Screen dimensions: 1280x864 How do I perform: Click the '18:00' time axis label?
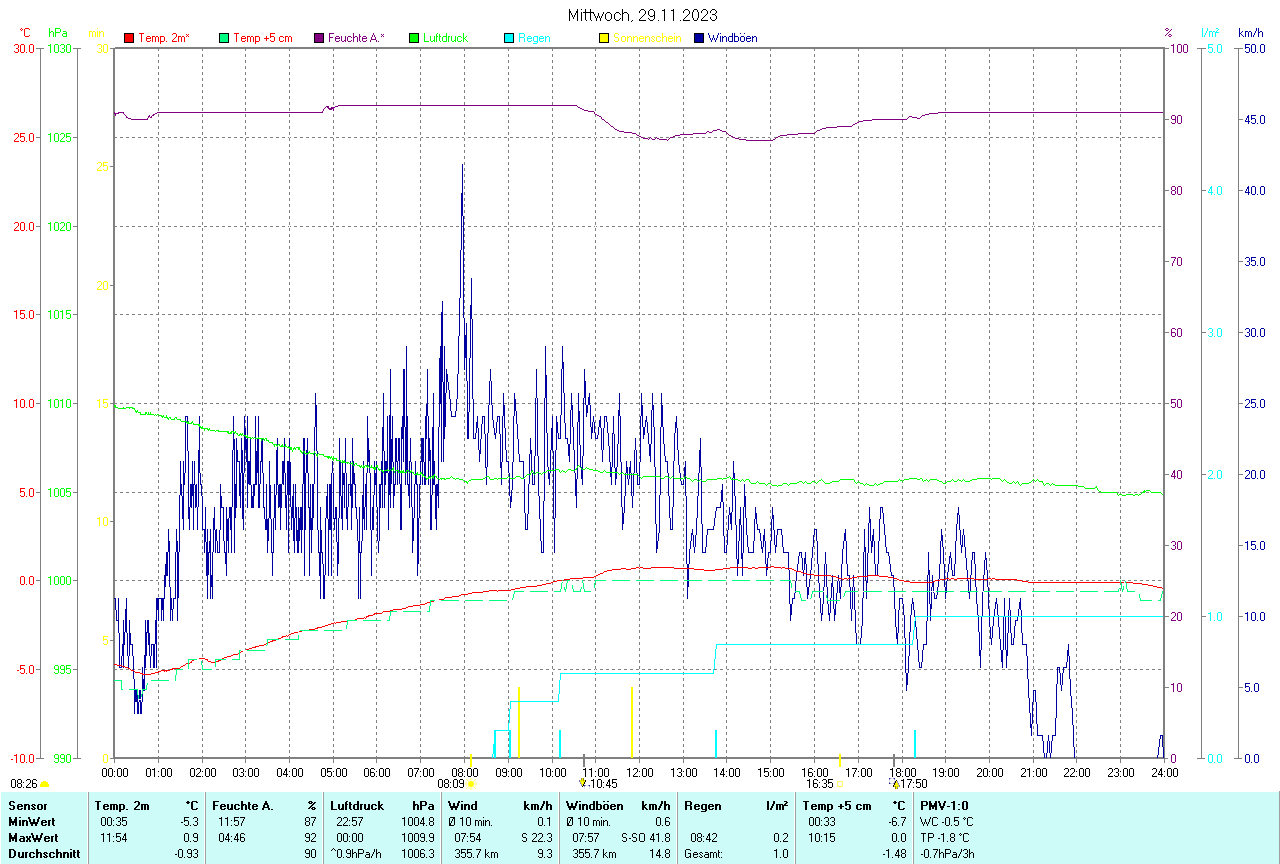pos(903,773)
